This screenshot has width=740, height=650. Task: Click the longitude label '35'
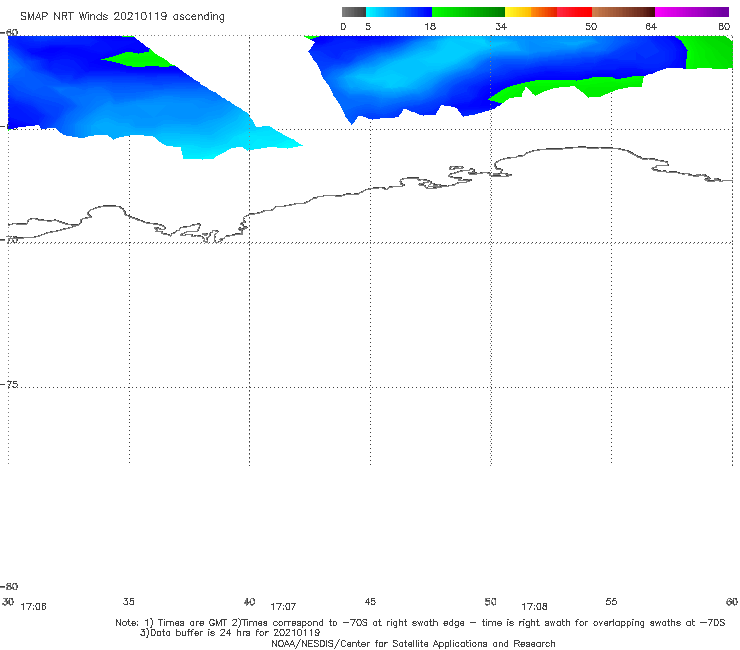point(128,601)
